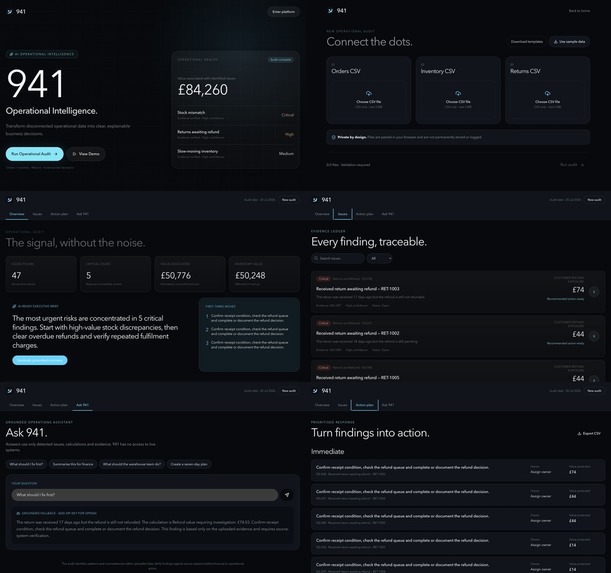Screen dimensions: 611x573
Task: Click the download icon next to Export CSV
Action: coord(579,433)
